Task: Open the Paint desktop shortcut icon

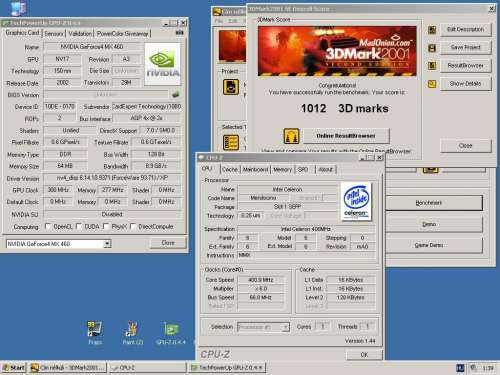Action: [132, 329]
